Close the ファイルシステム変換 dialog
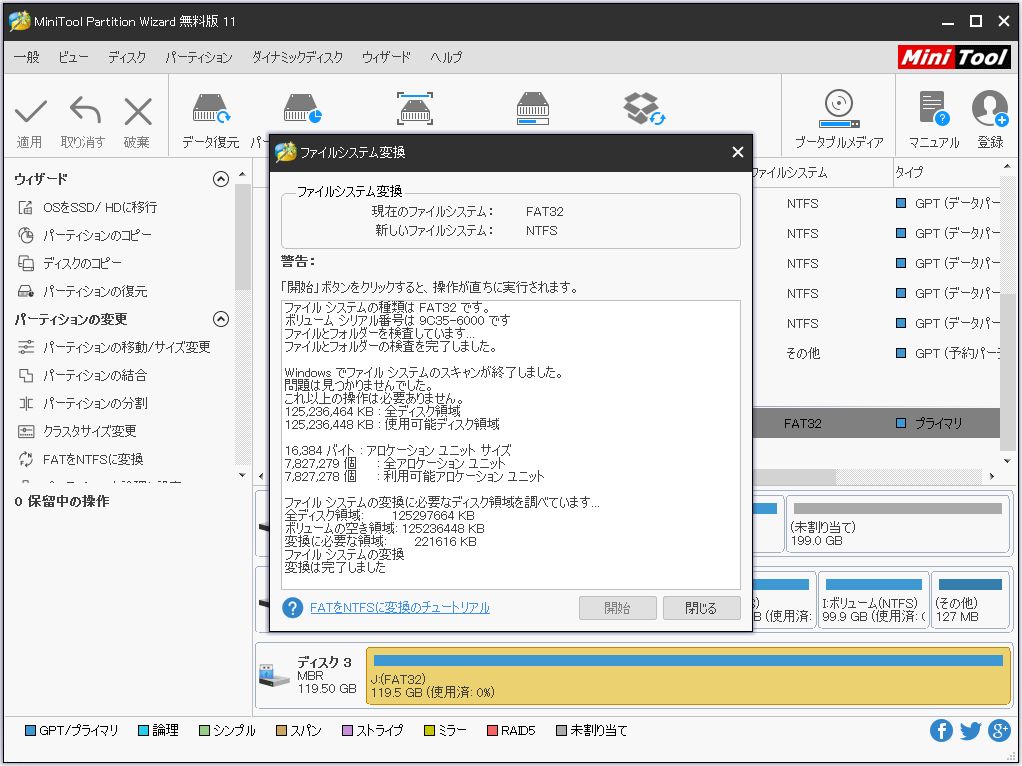1022x766 pixels. (737, 152)
